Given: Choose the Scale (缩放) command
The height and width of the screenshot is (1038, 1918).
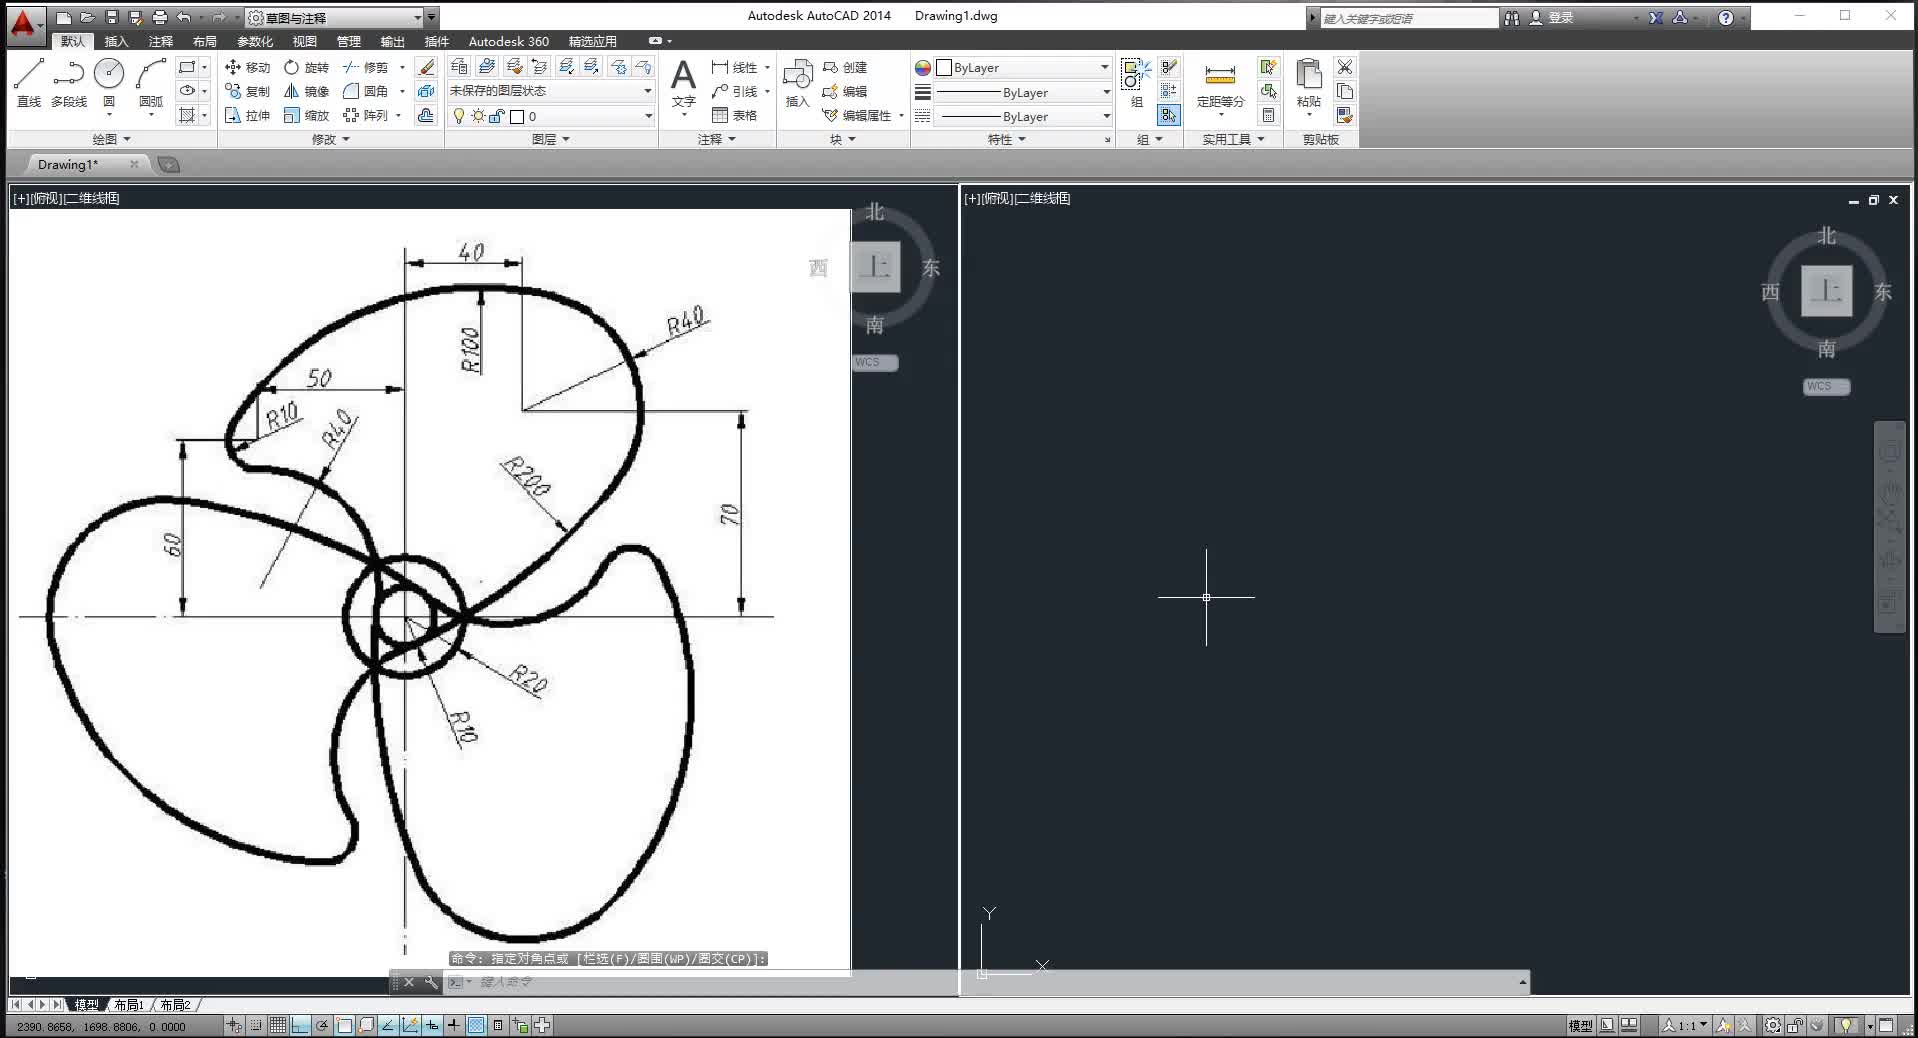Looking at the screenshot, I should pyautogui.click(x=306, y=115).
